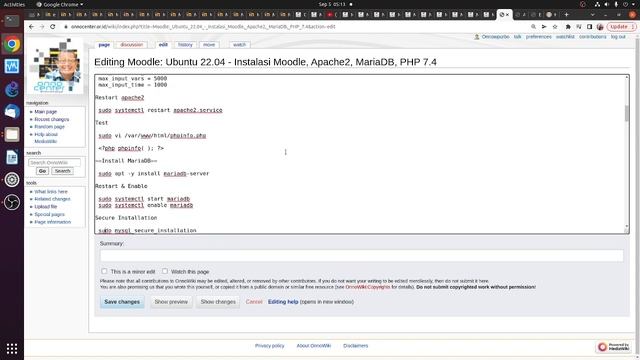
Task: Click the edit area vertical scrollbar thumb
Action: click(x=627, y=113)
